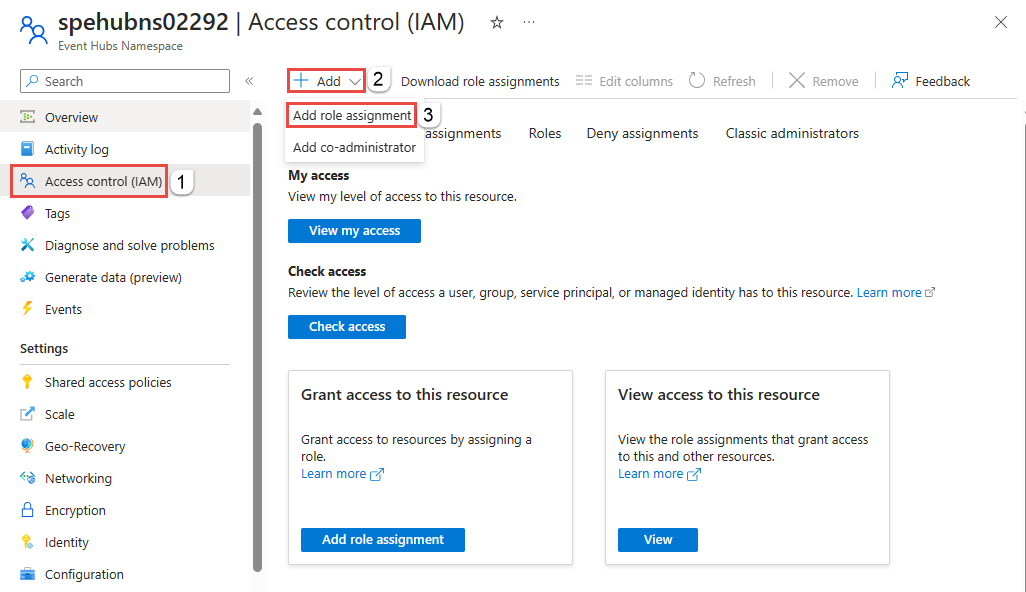Click the sidebar vertical scrollbar thumb
Viewport: 1026px width, 592px height.
257,347
